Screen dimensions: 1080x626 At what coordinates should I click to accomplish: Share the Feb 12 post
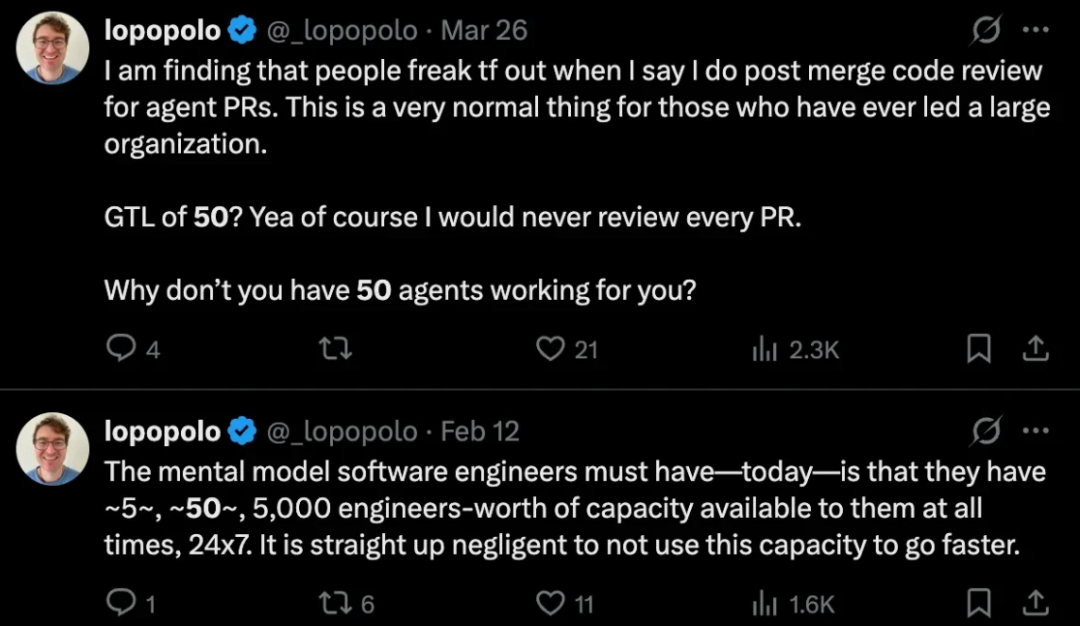coord(1036,602)
